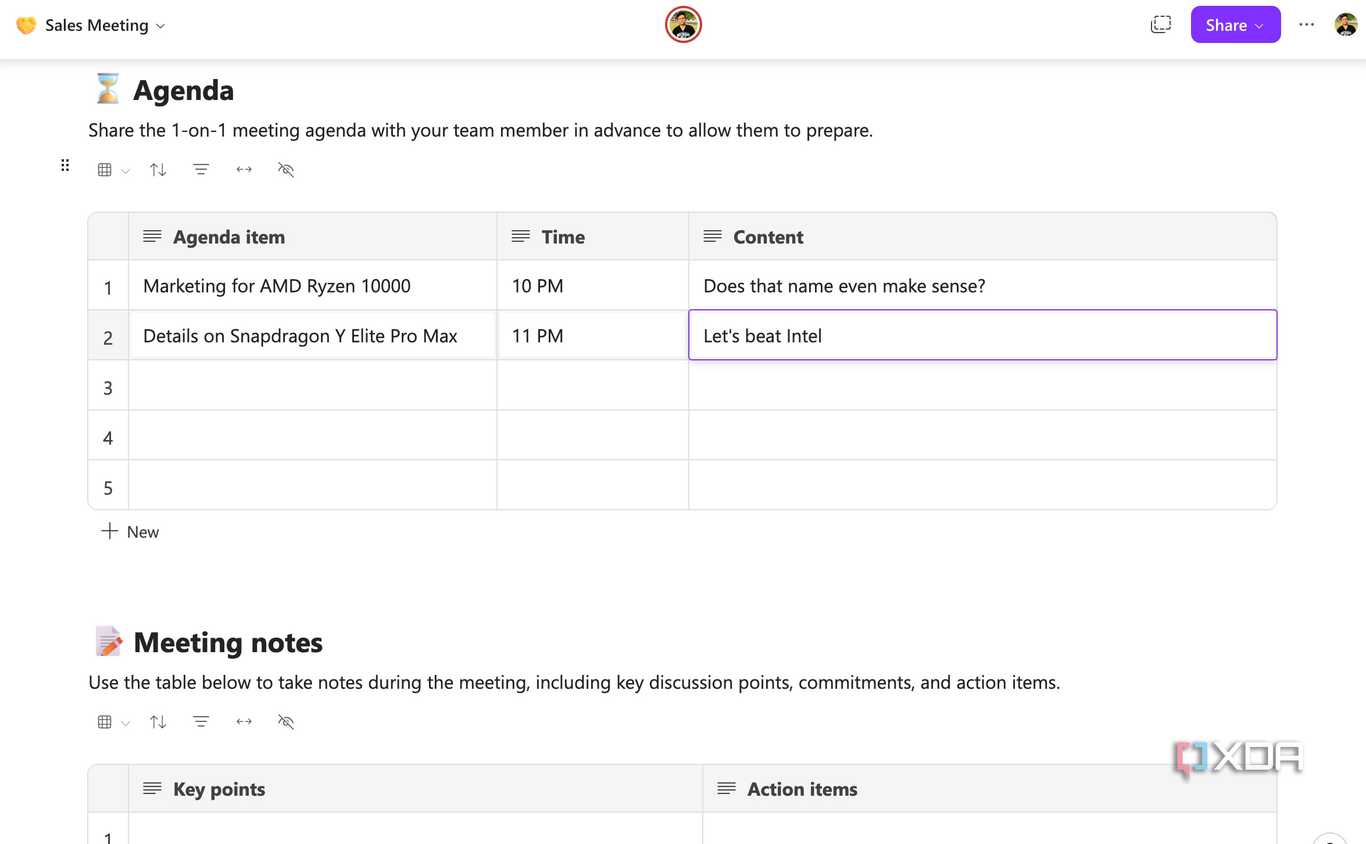Click the Meeting notes heading text
The width and height of the screenshot is (1366, 844).
click(x=228, y=642)
